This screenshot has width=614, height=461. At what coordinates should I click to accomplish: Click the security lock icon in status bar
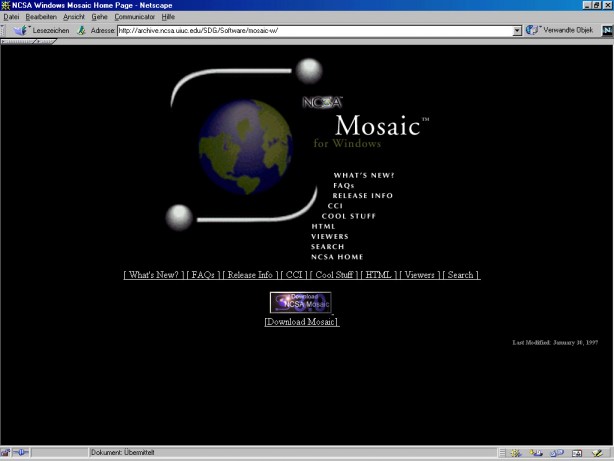tap(8, 453)
